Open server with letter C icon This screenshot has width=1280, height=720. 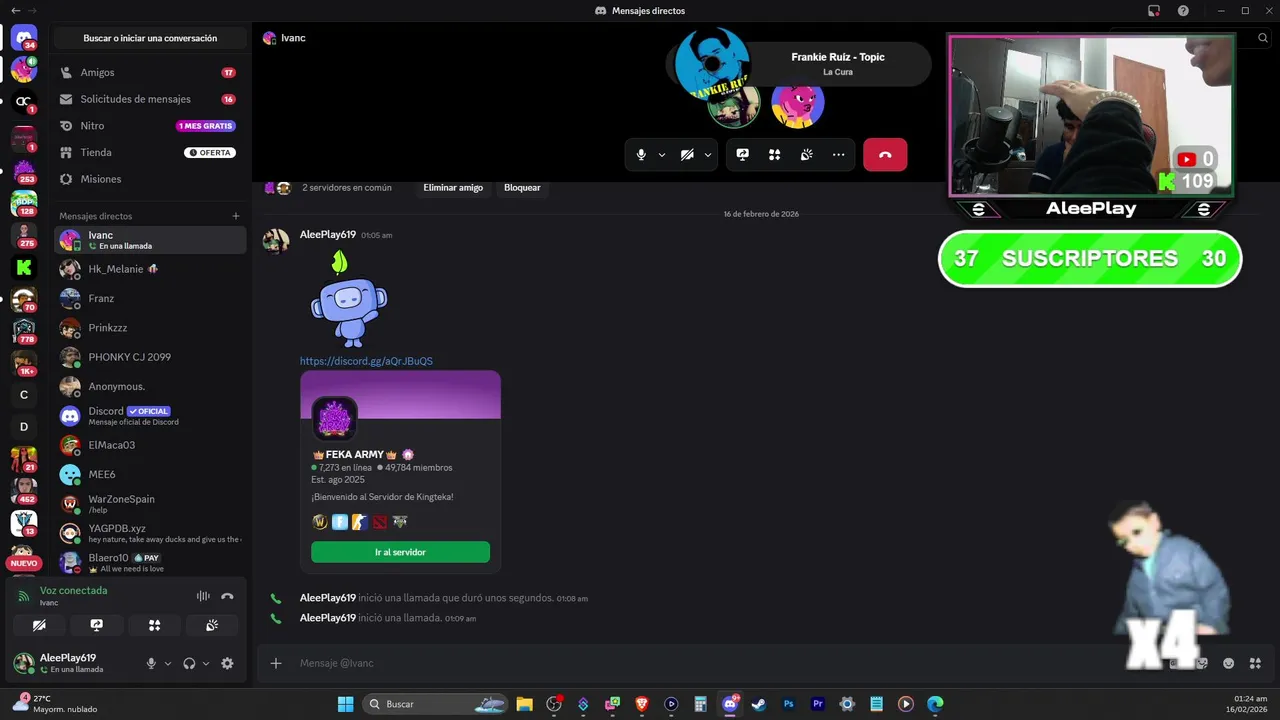[x=24, y=395]
